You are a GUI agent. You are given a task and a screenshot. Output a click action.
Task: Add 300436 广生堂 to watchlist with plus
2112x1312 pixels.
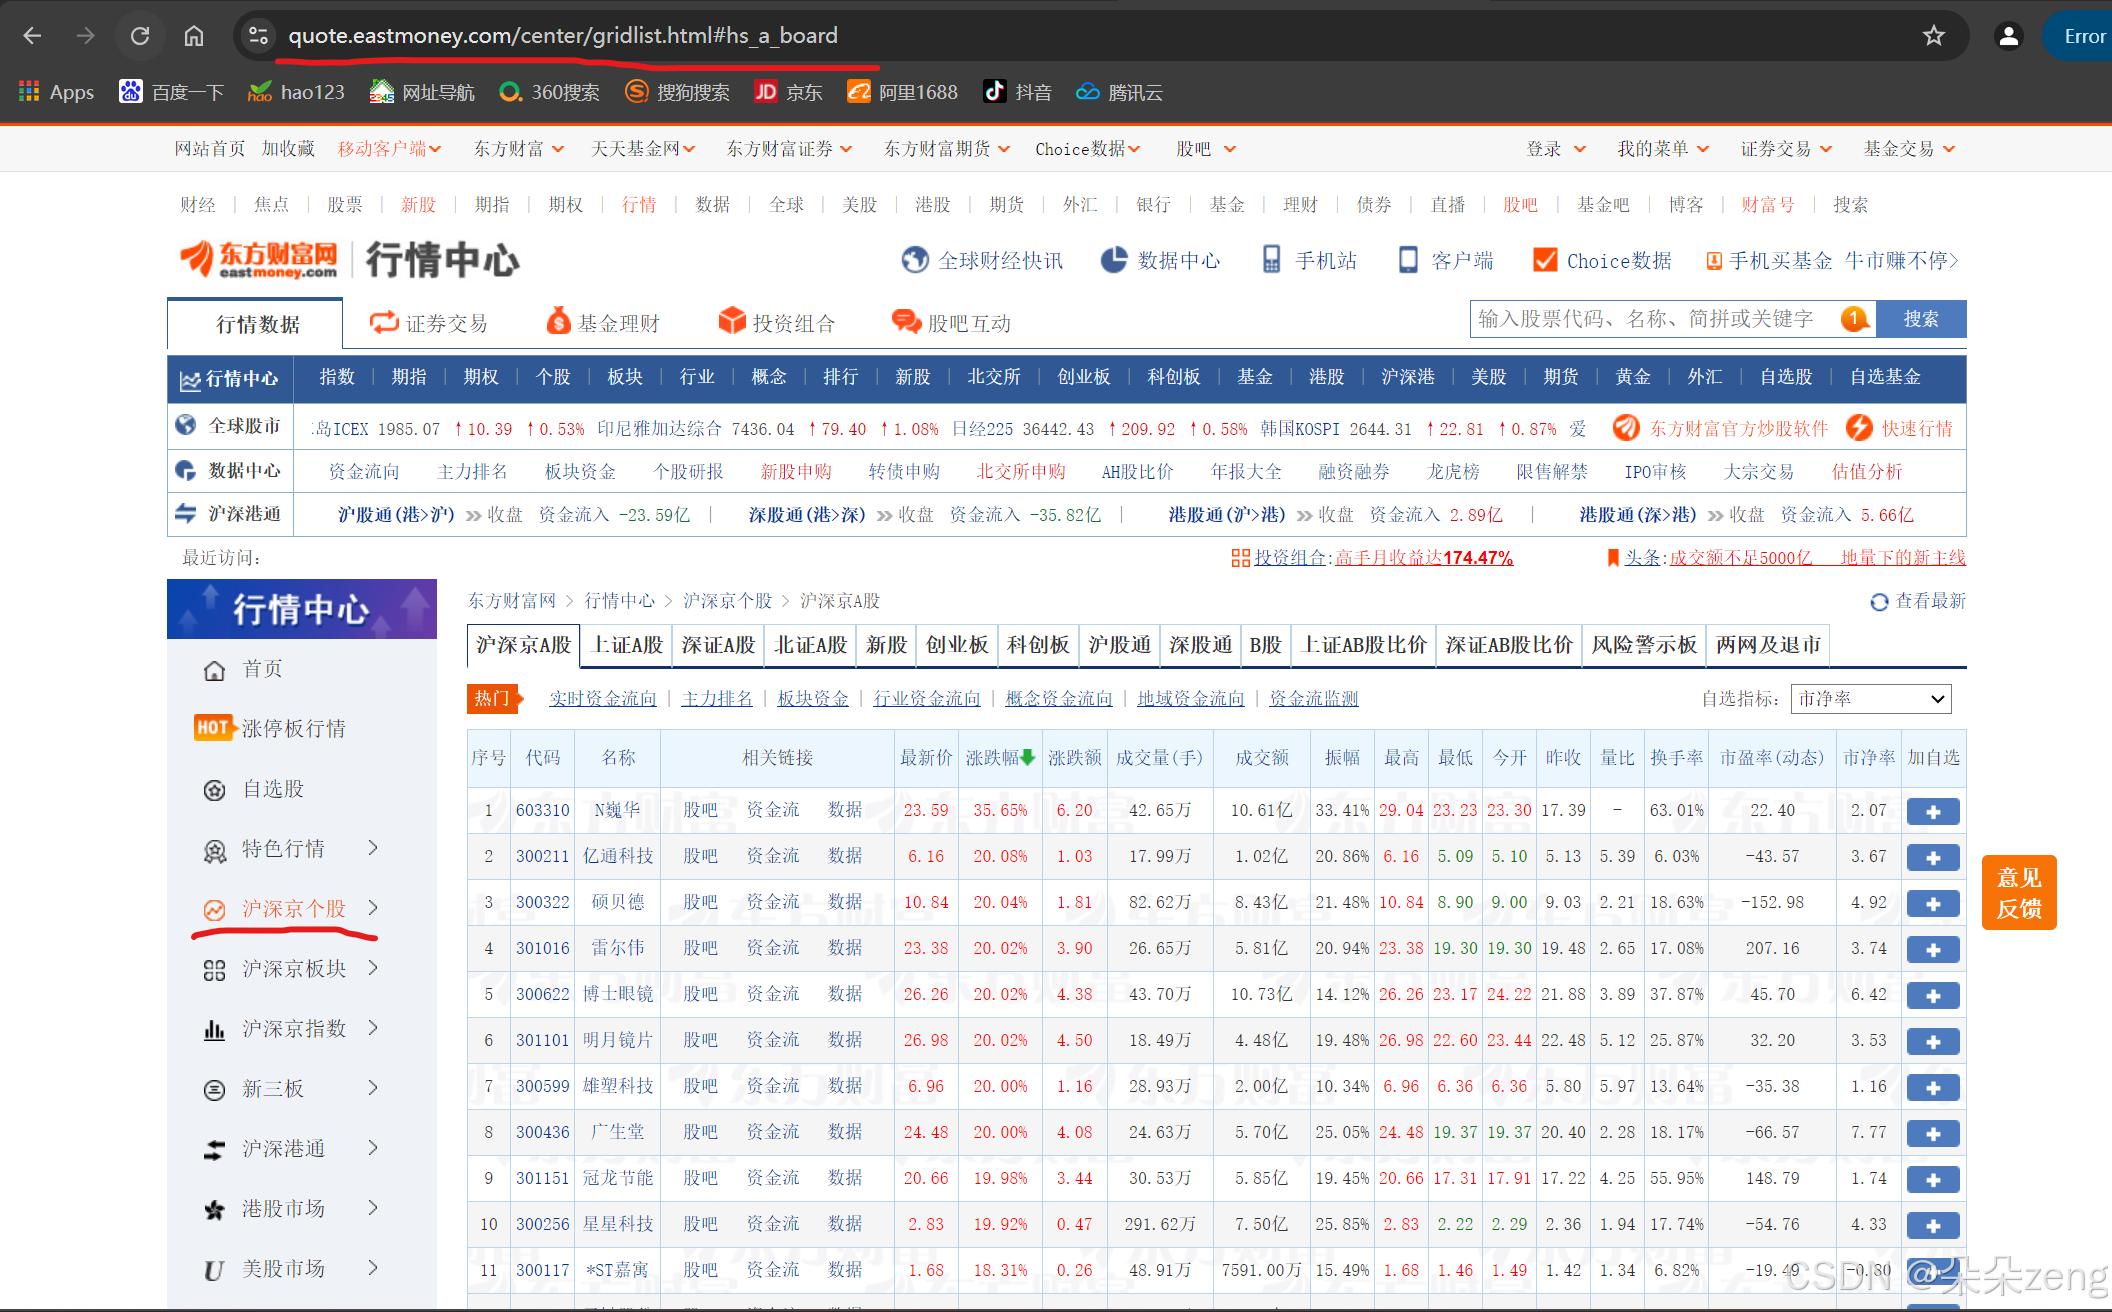click(x=1933, y=1134)
